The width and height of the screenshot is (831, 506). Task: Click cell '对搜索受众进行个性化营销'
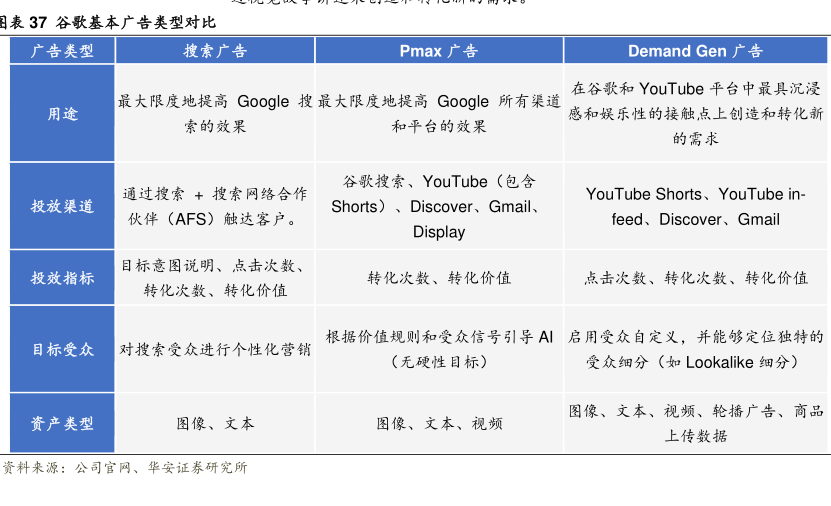pos(215,349)
